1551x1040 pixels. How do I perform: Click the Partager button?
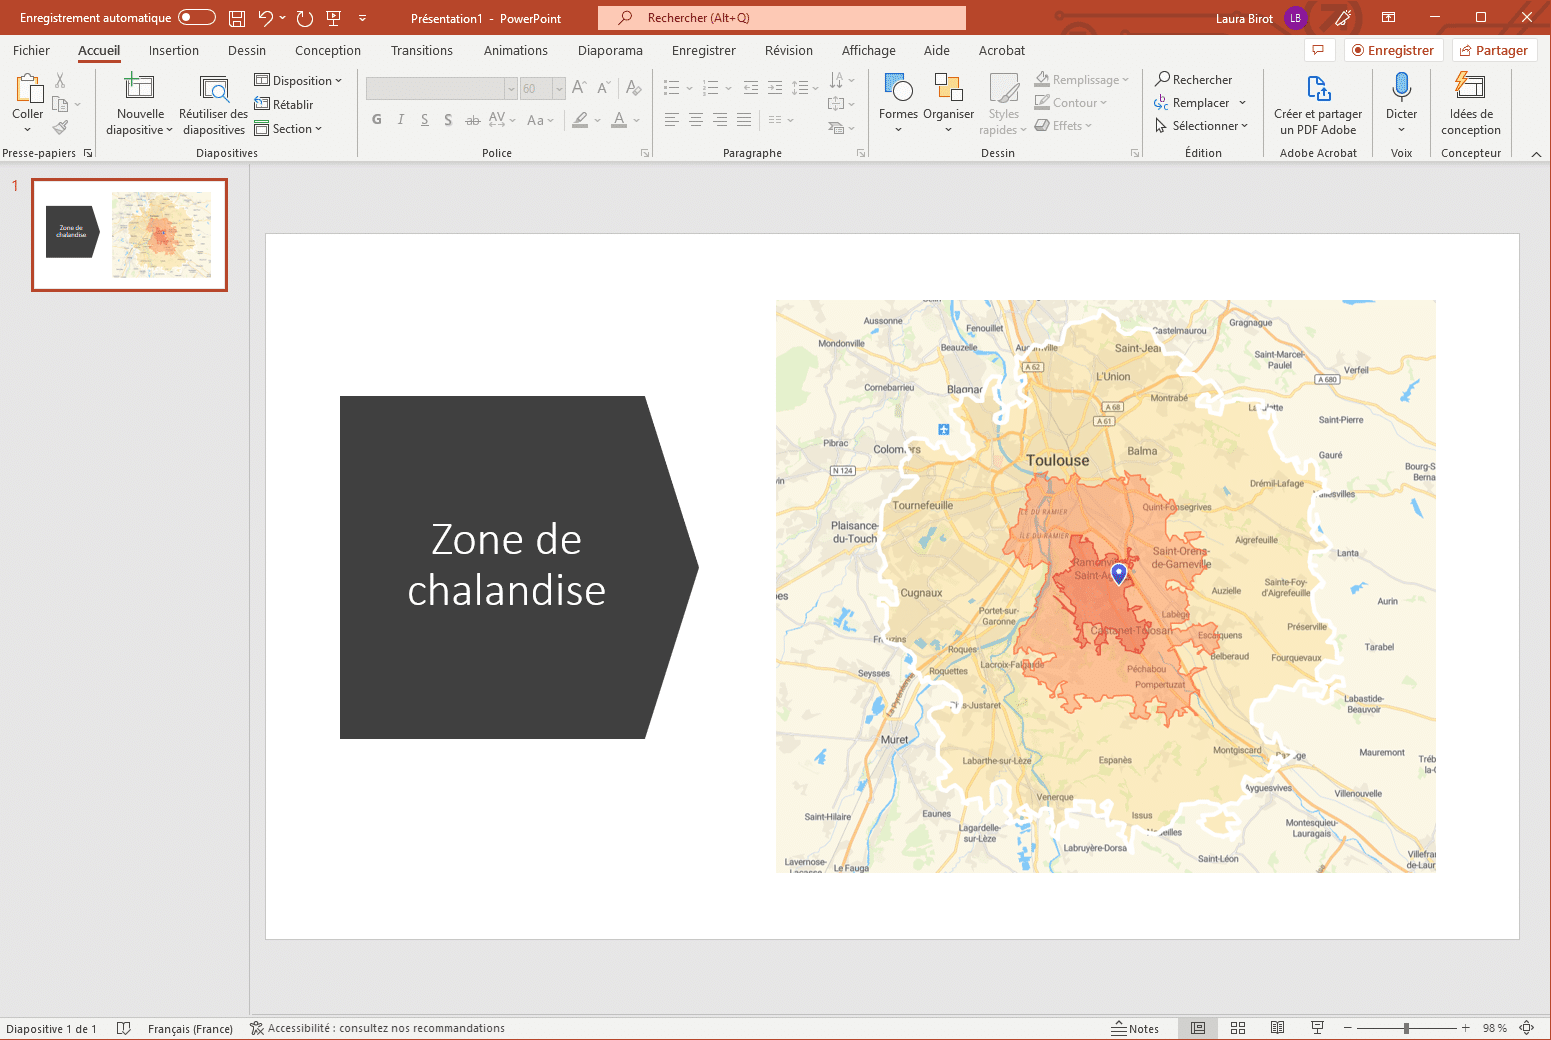click(x=1494, y=50)
